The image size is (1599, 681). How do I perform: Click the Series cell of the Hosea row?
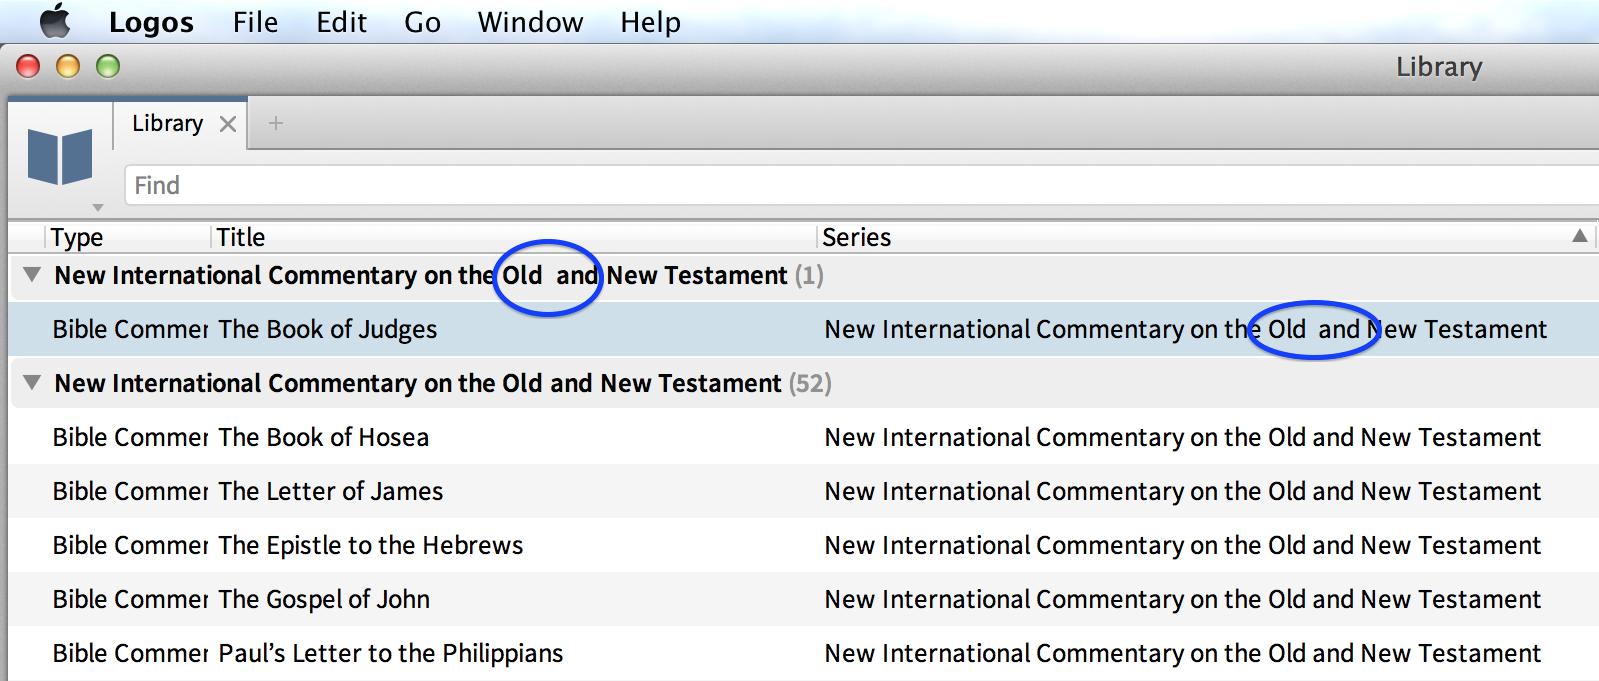1182,437
